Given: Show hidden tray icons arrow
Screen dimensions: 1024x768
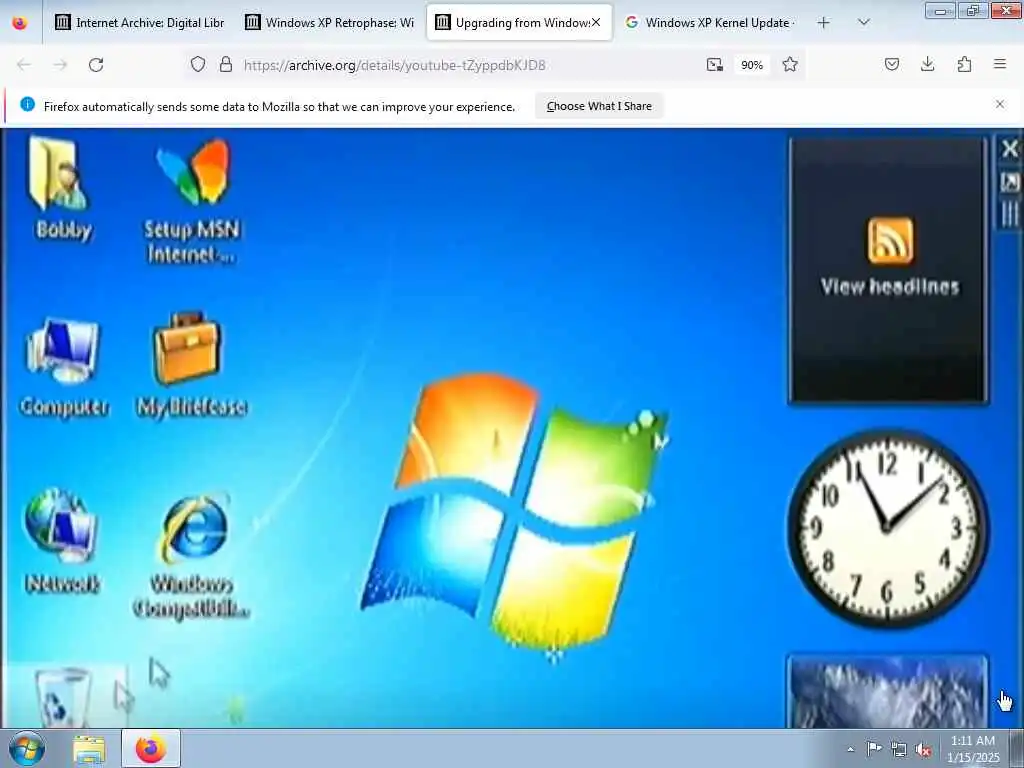Looking at the screenshot, I should coord(850,749).
